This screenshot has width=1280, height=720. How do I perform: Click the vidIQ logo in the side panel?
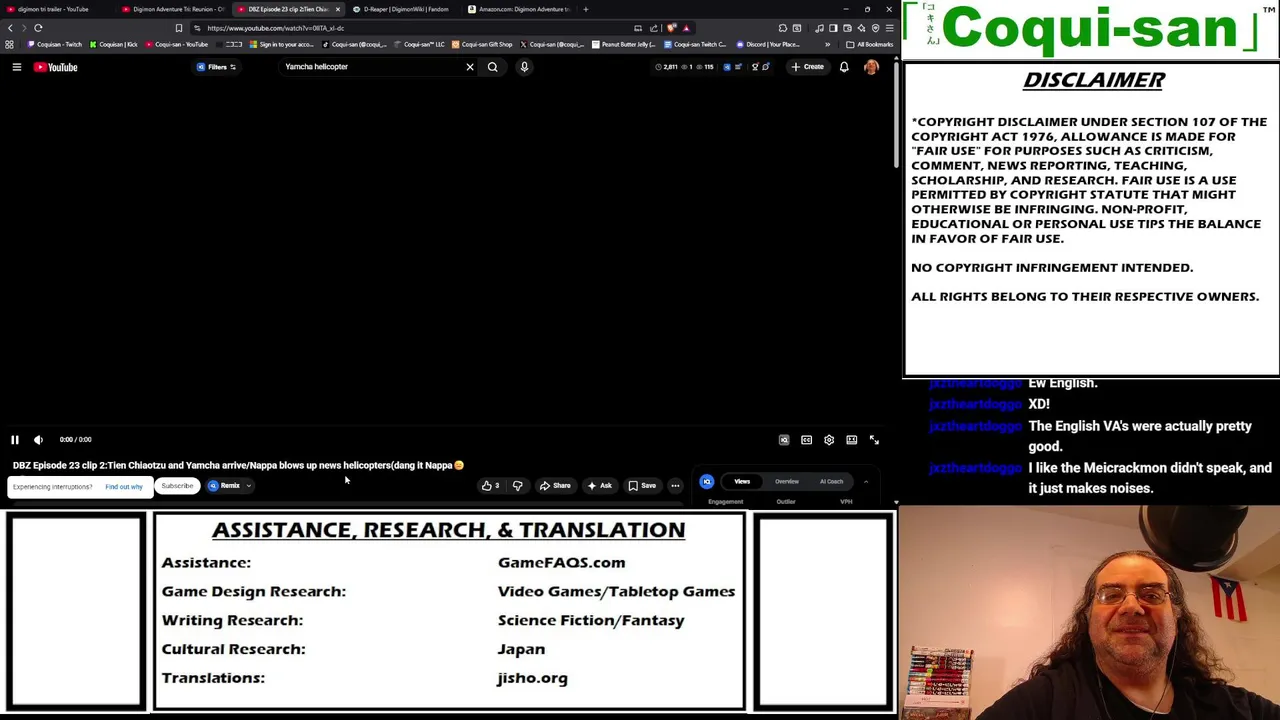(x=707, y=482)
